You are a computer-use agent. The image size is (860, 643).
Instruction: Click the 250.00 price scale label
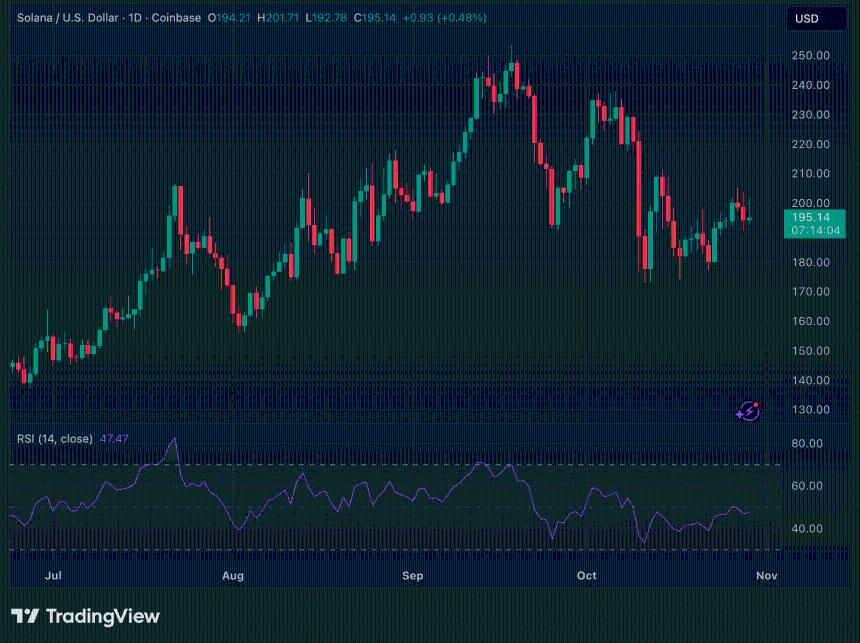coord(810,56)
